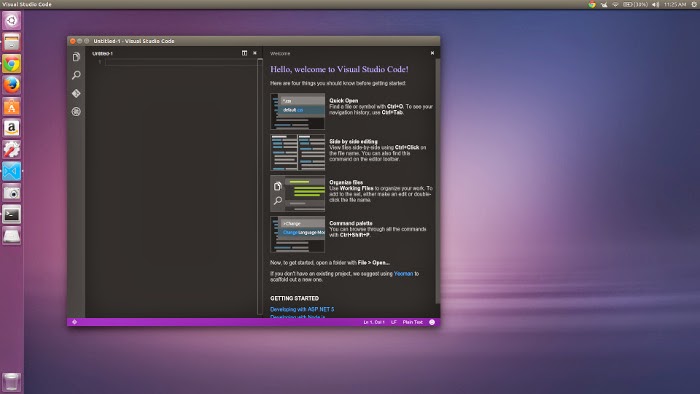Close the Untitled-1 editor

point(255,53)
